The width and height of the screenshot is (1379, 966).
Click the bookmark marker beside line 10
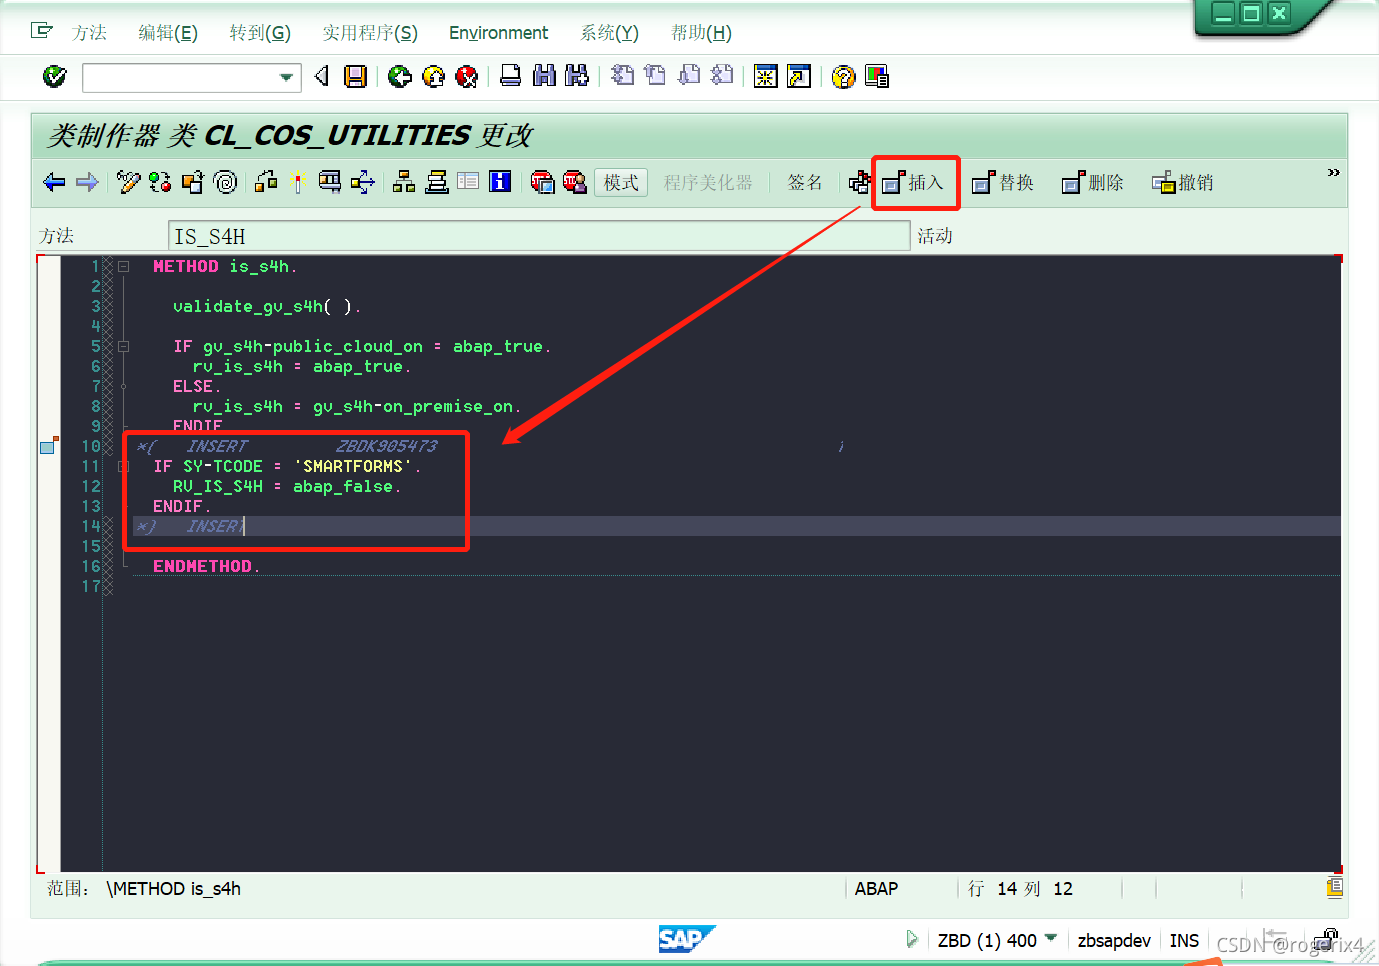click(x=48, y=446)
